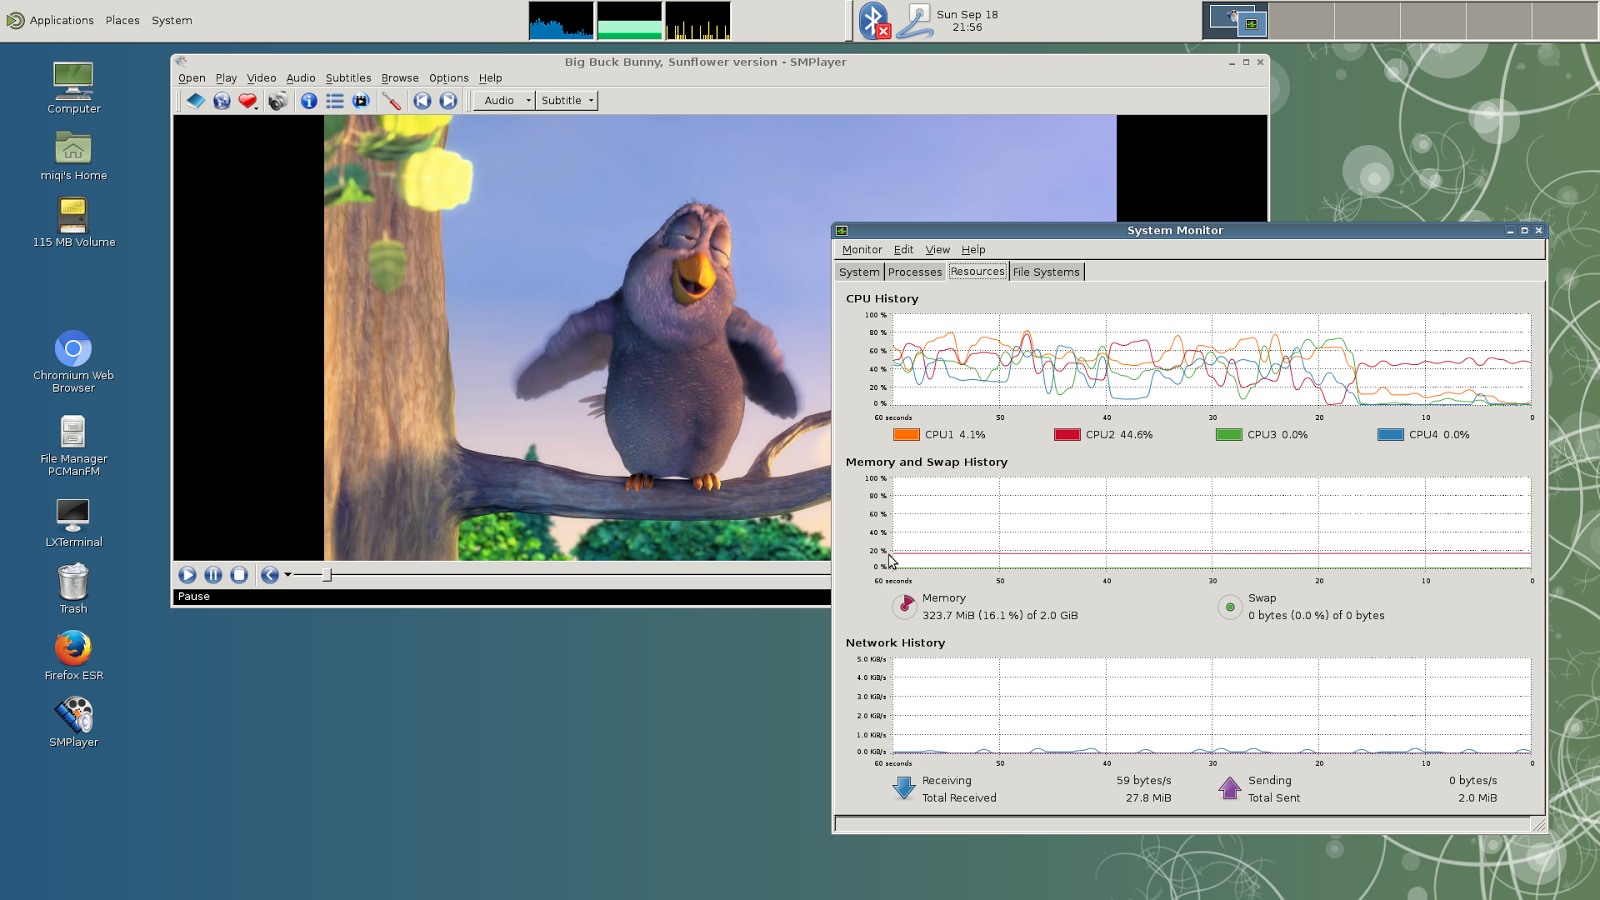Open the SMPlayer Subtitles menu
This screenshot has width=1600, height=900.
(348, 78)
